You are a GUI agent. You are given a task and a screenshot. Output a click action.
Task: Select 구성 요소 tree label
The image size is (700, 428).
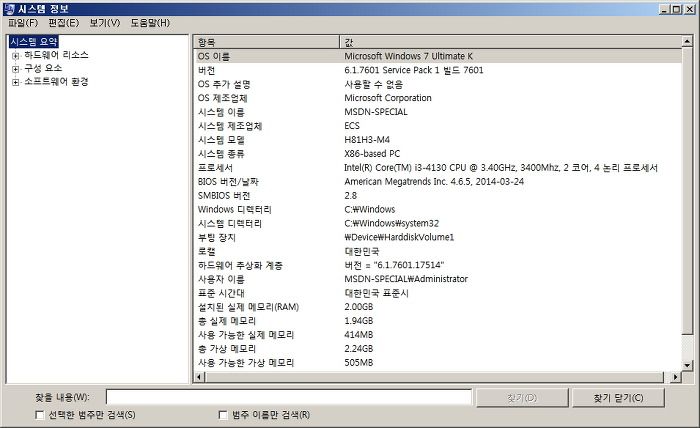click(43, 68)
